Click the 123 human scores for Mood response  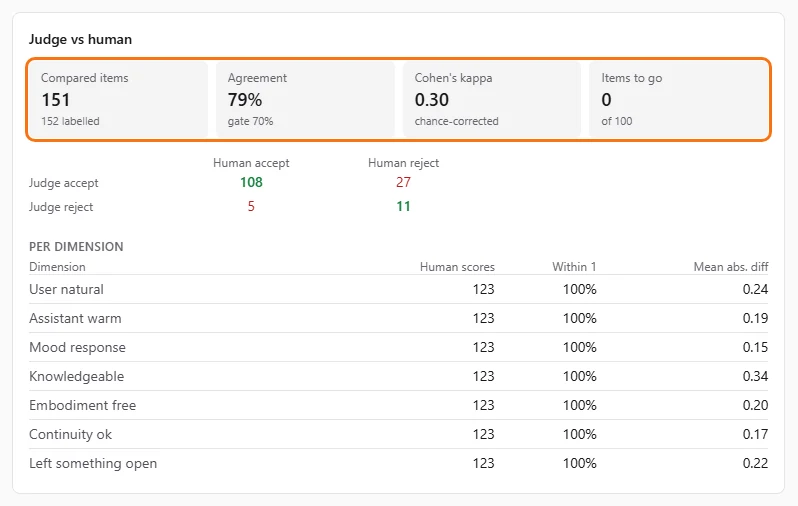[483, 347]
